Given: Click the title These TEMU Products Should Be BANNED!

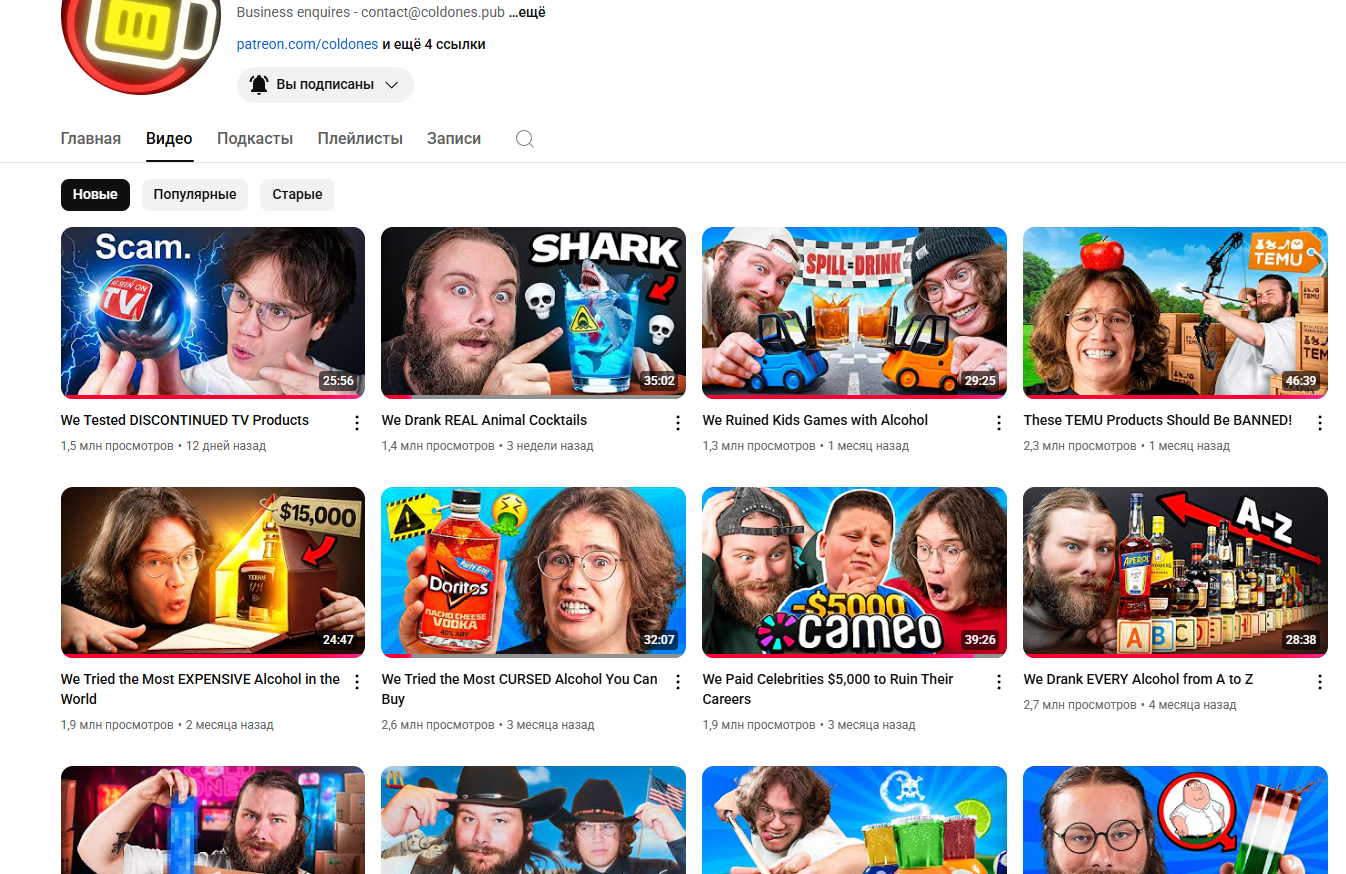Looking at the screenshot, I should (x=1158, y=420).
